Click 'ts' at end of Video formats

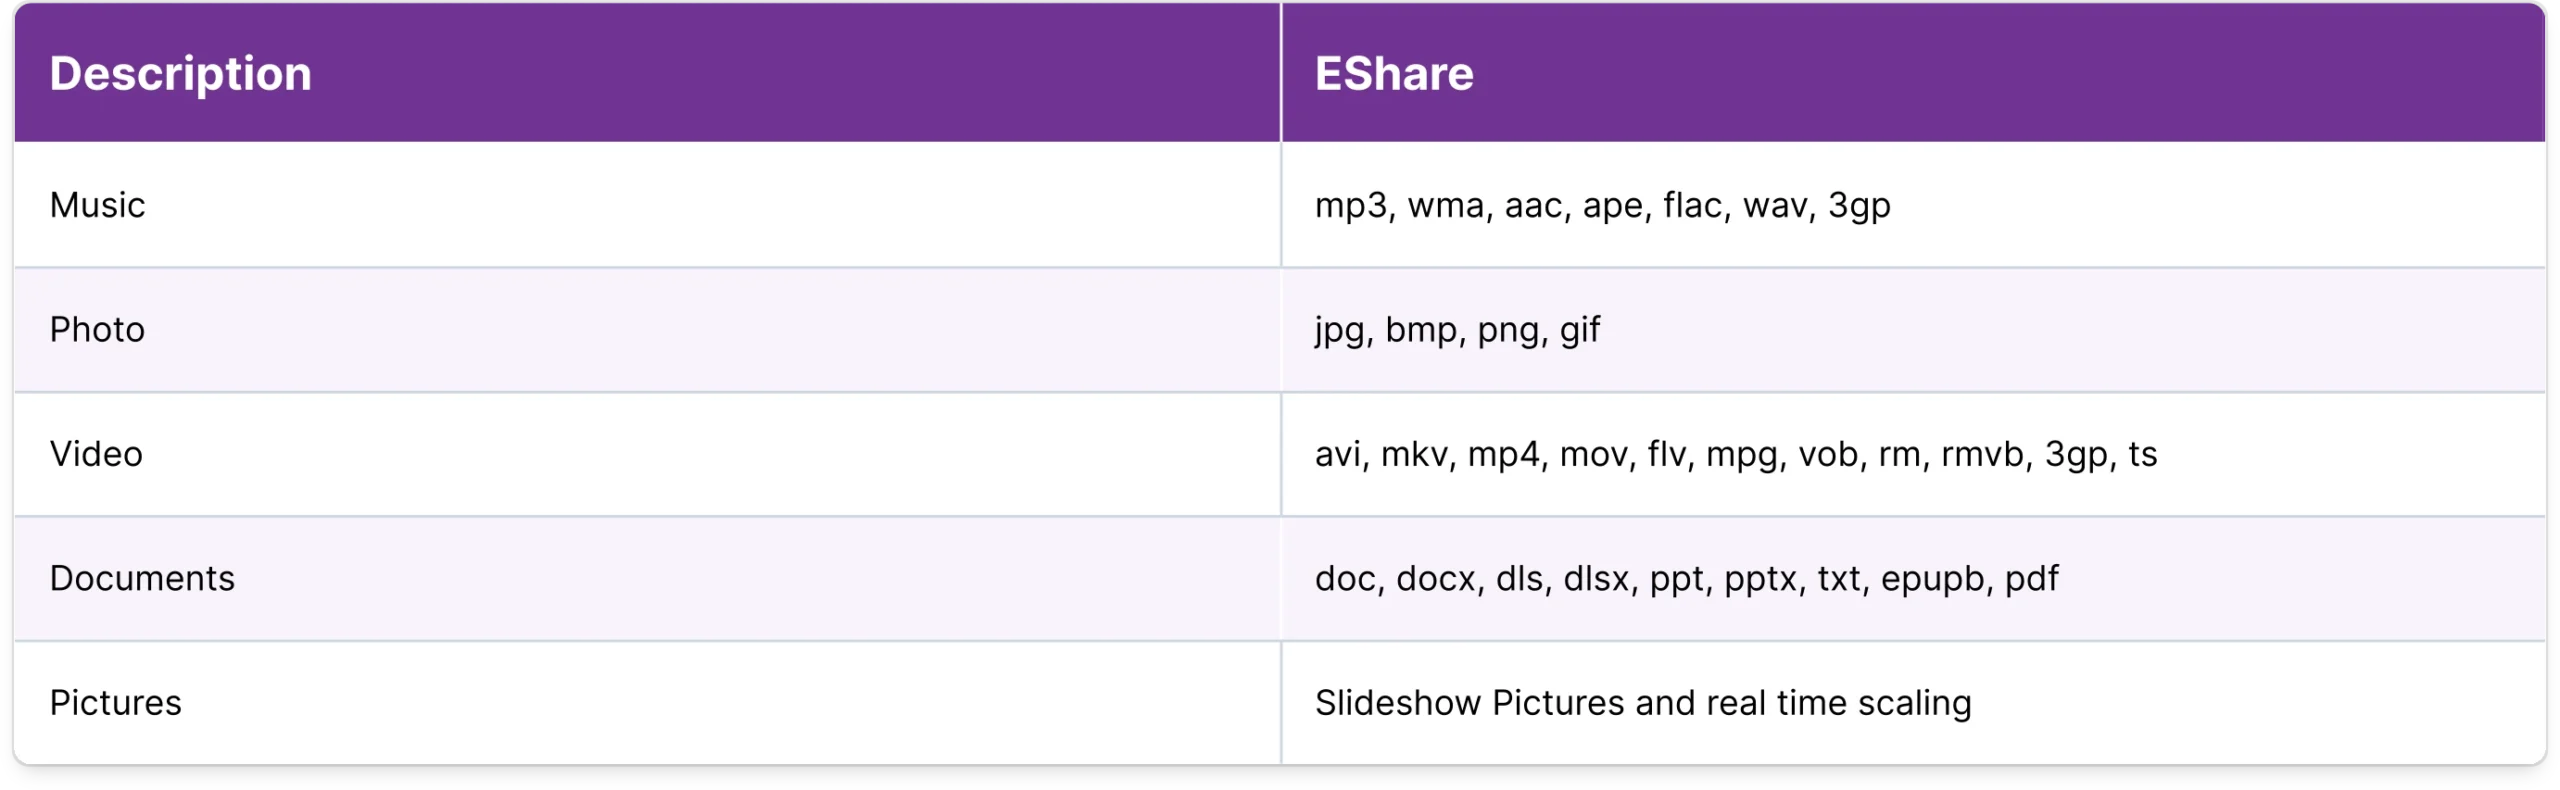(x=2143, y=455)
